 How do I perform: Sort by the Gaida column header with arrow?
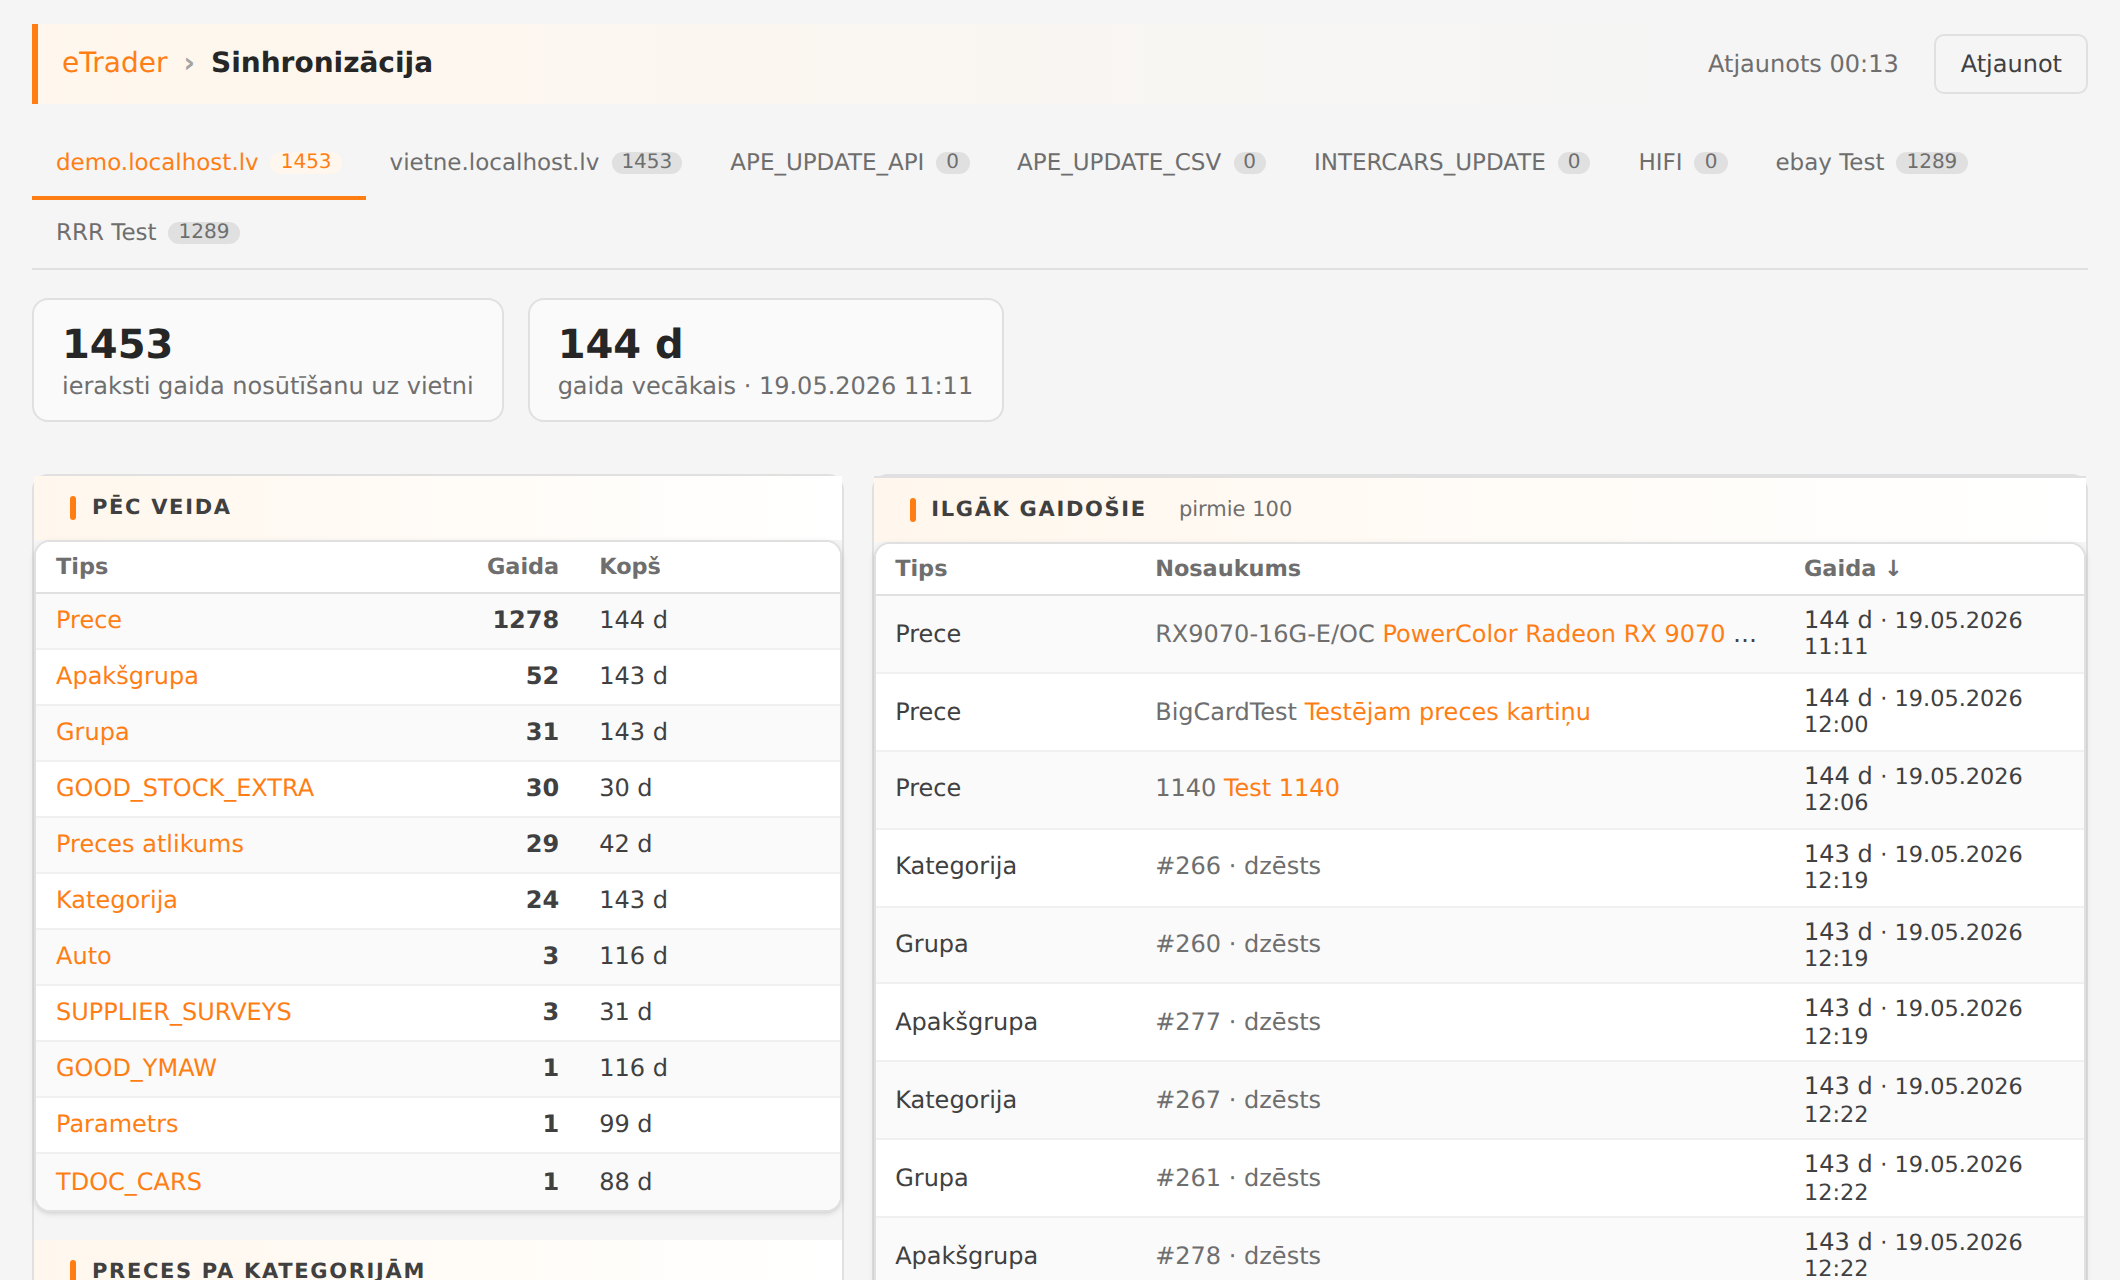pyautogui.click(x=1852, y=568)
